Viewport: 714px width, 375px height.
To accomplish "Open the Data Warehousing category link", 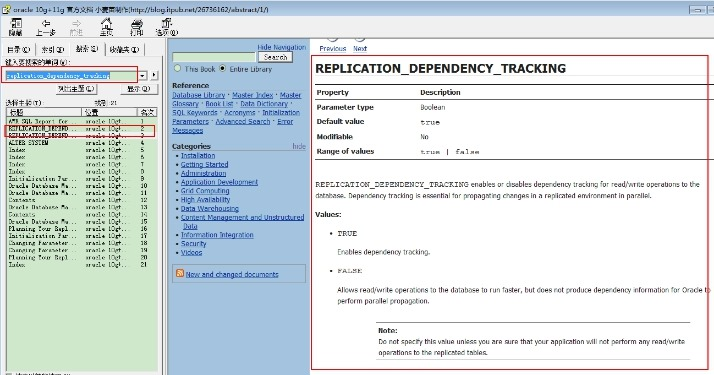I will 209,208.
